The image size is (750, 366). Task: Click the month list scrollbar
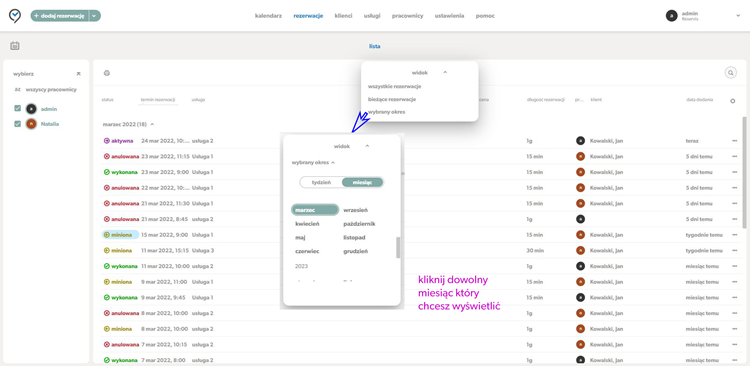[x=398, y=247]
